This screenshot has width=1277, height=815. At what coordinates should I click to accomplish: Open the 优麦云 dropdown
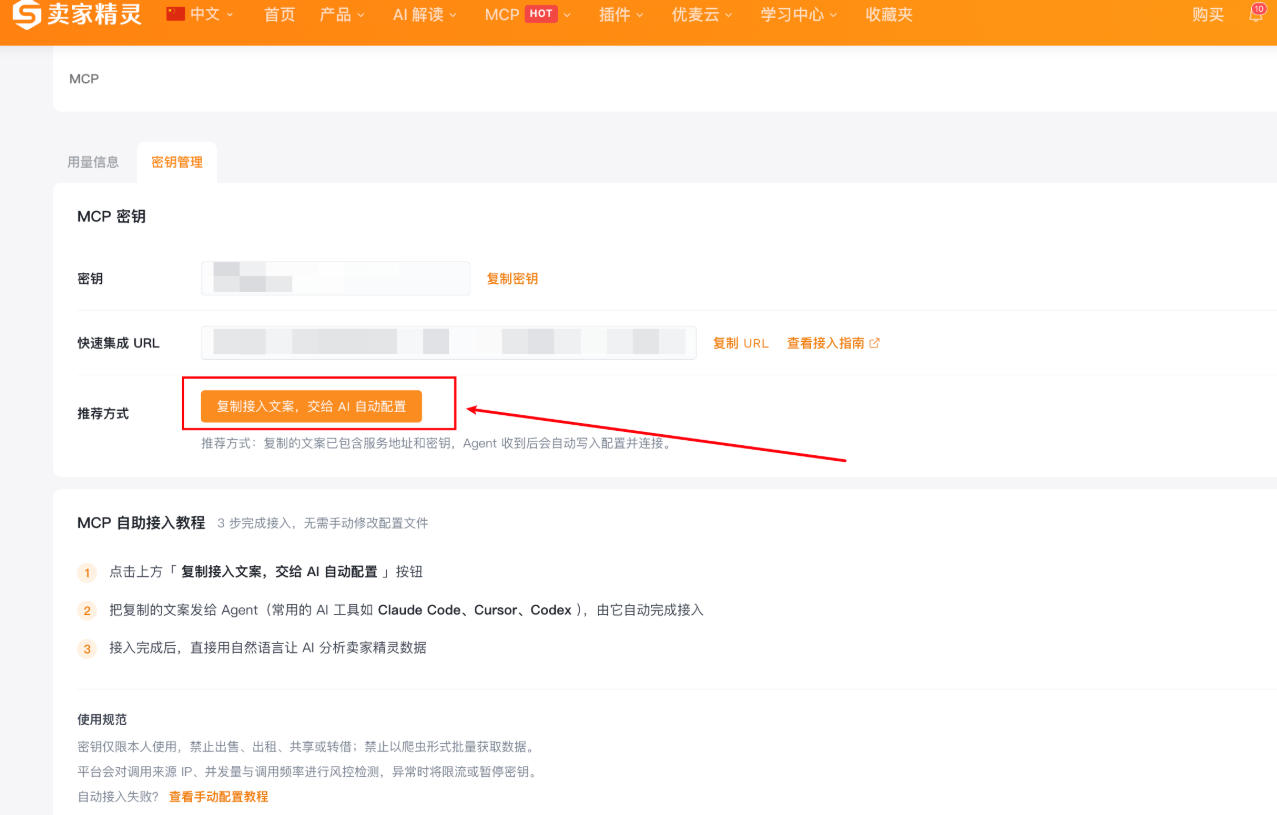click(702, 15)
